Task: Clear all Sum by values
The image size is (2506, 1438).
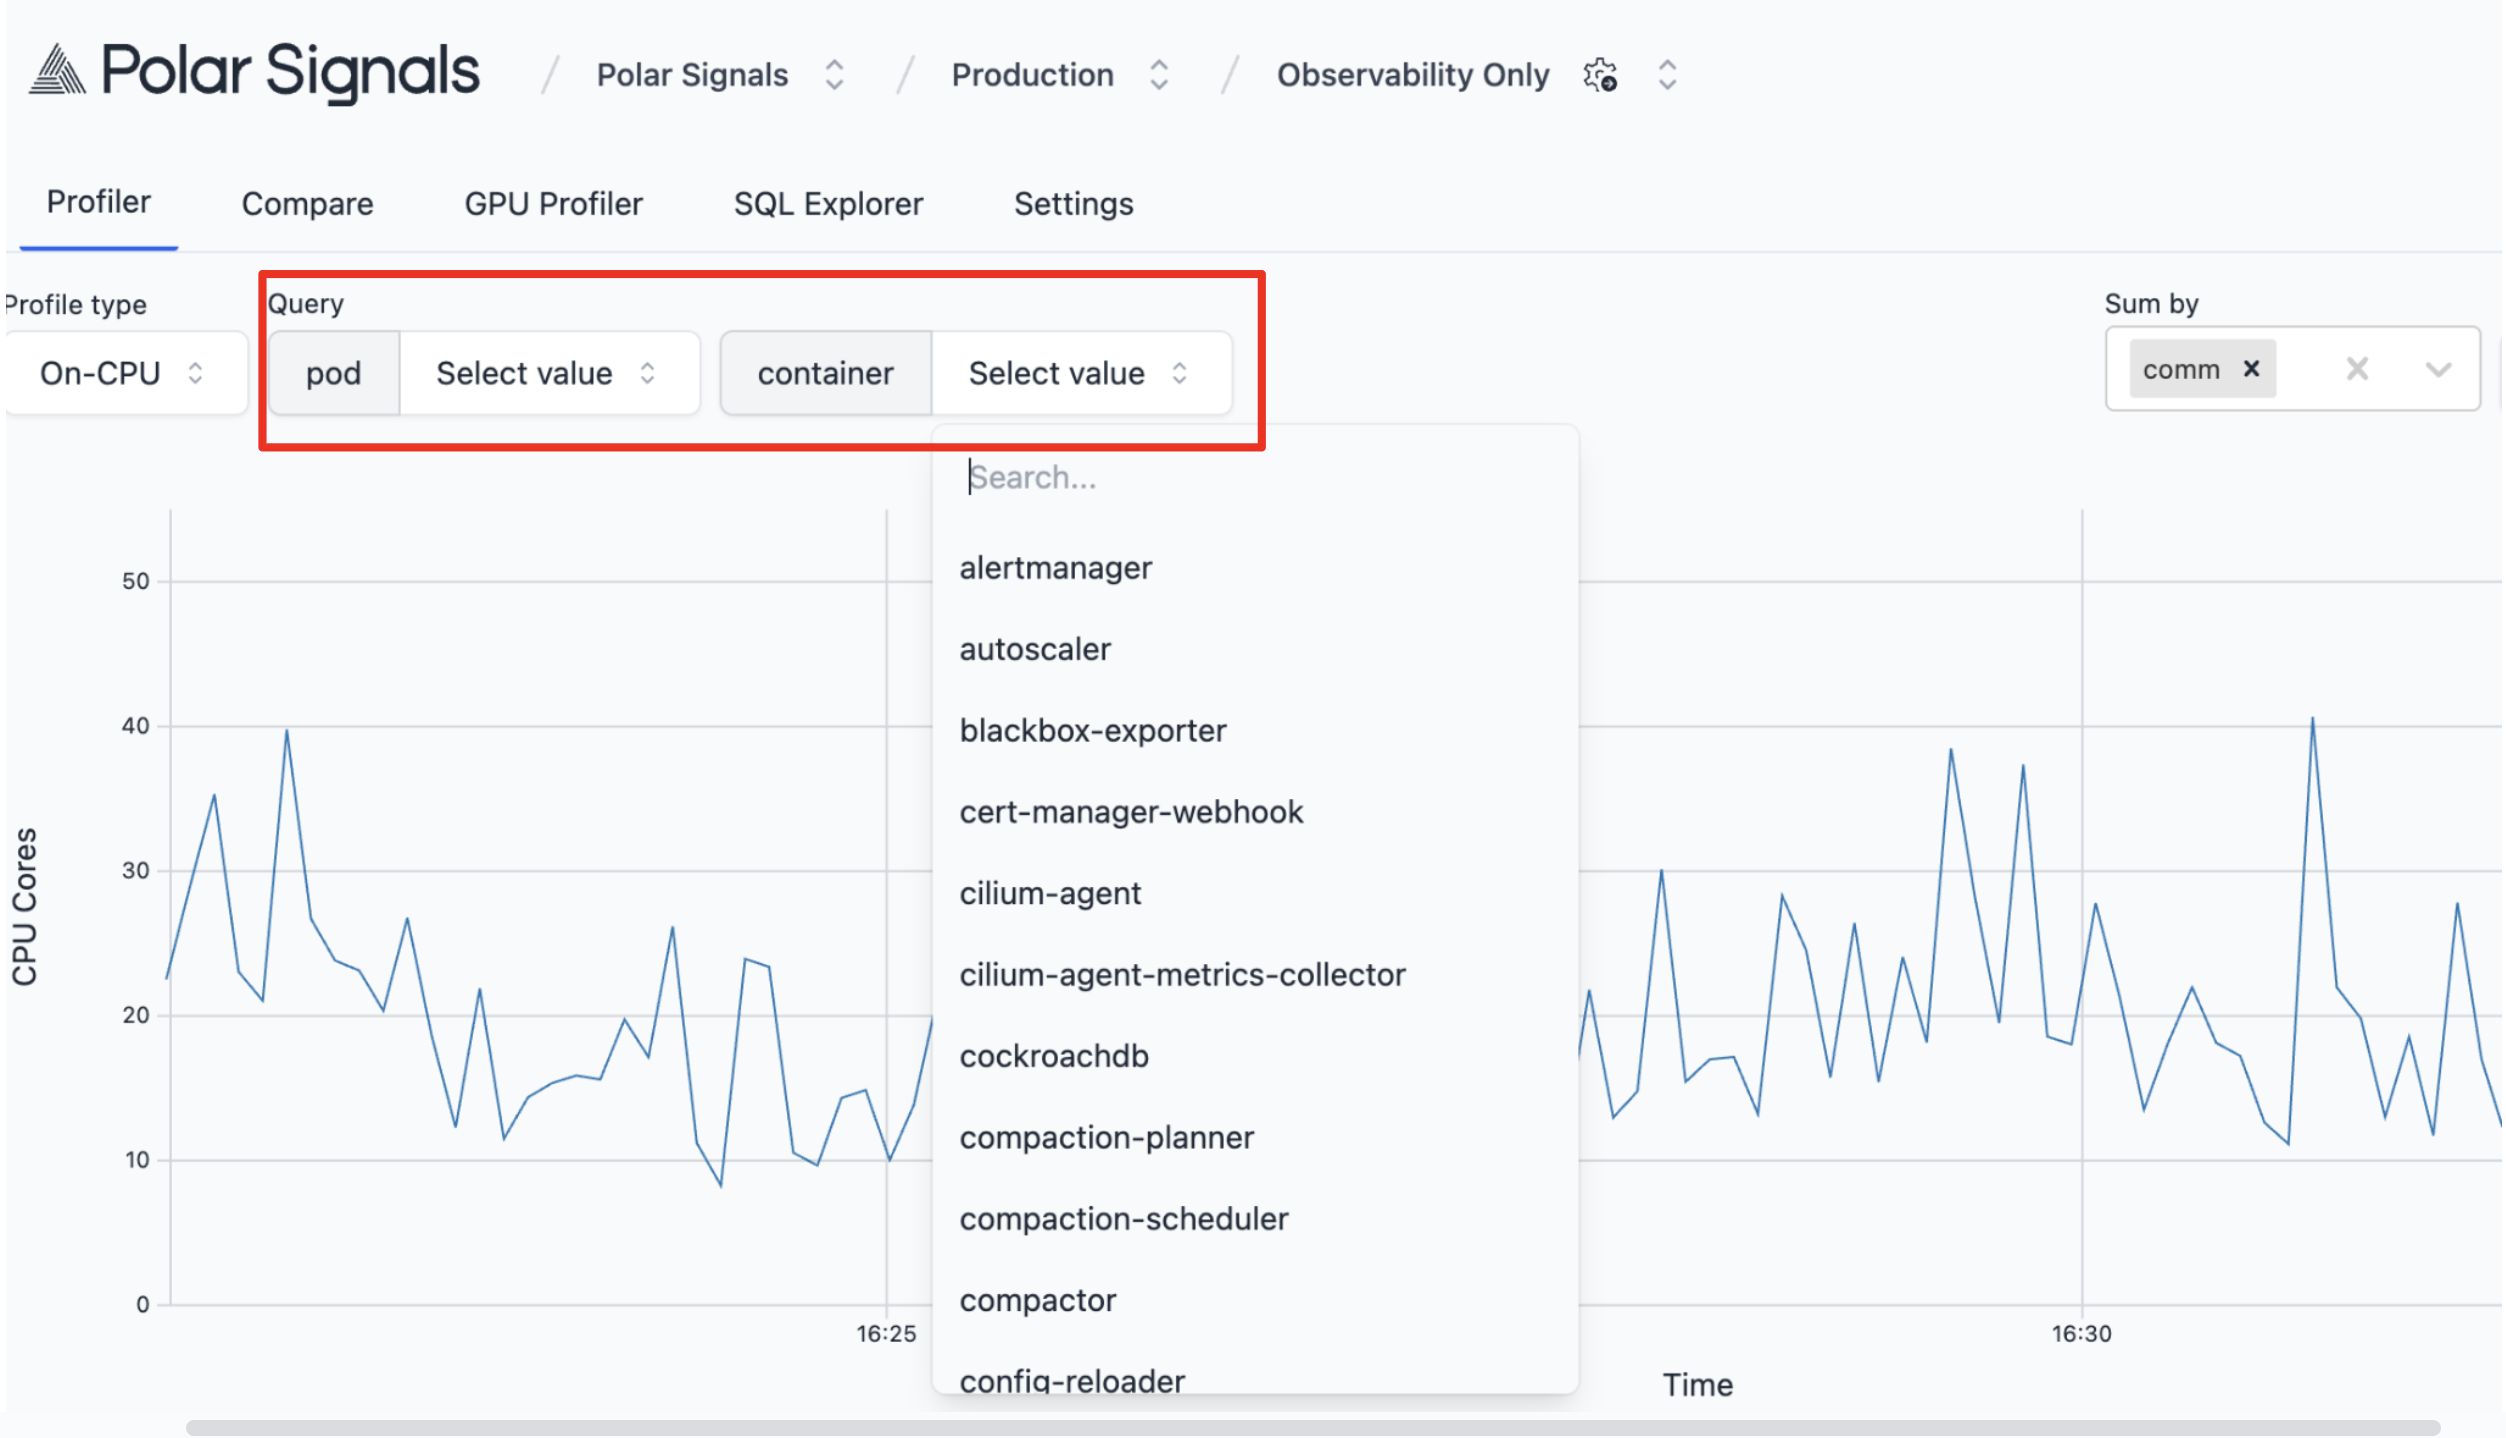Action: (2357, 369)
